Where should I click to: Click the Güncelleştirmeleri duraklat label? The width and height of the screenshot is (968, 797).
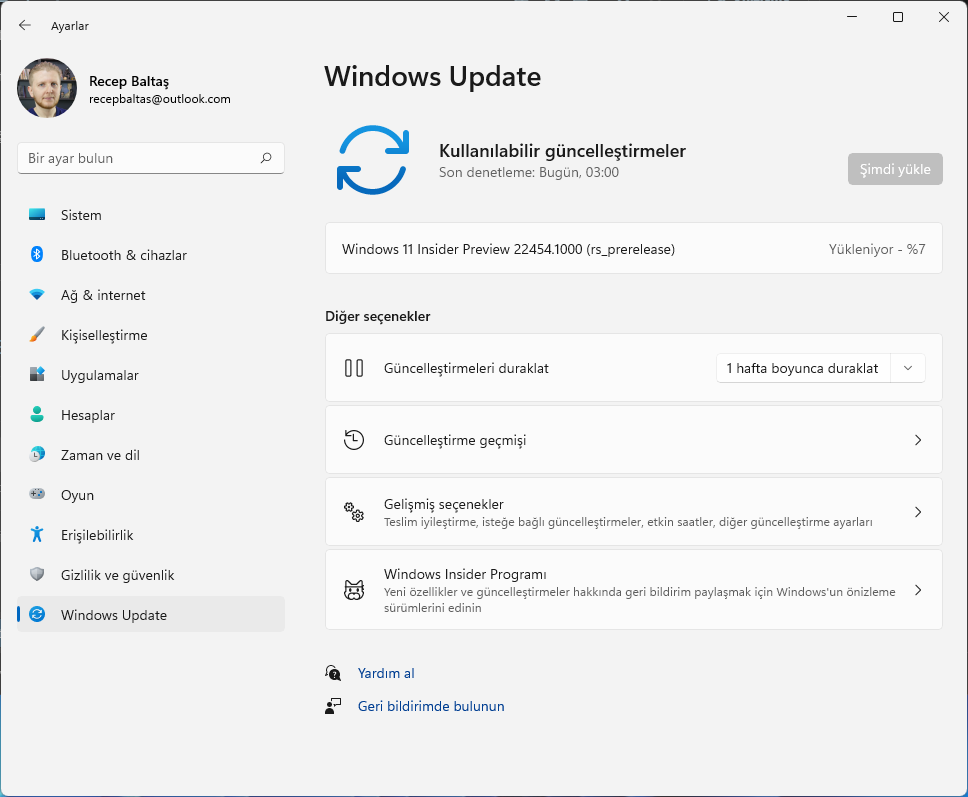[466, 368]
